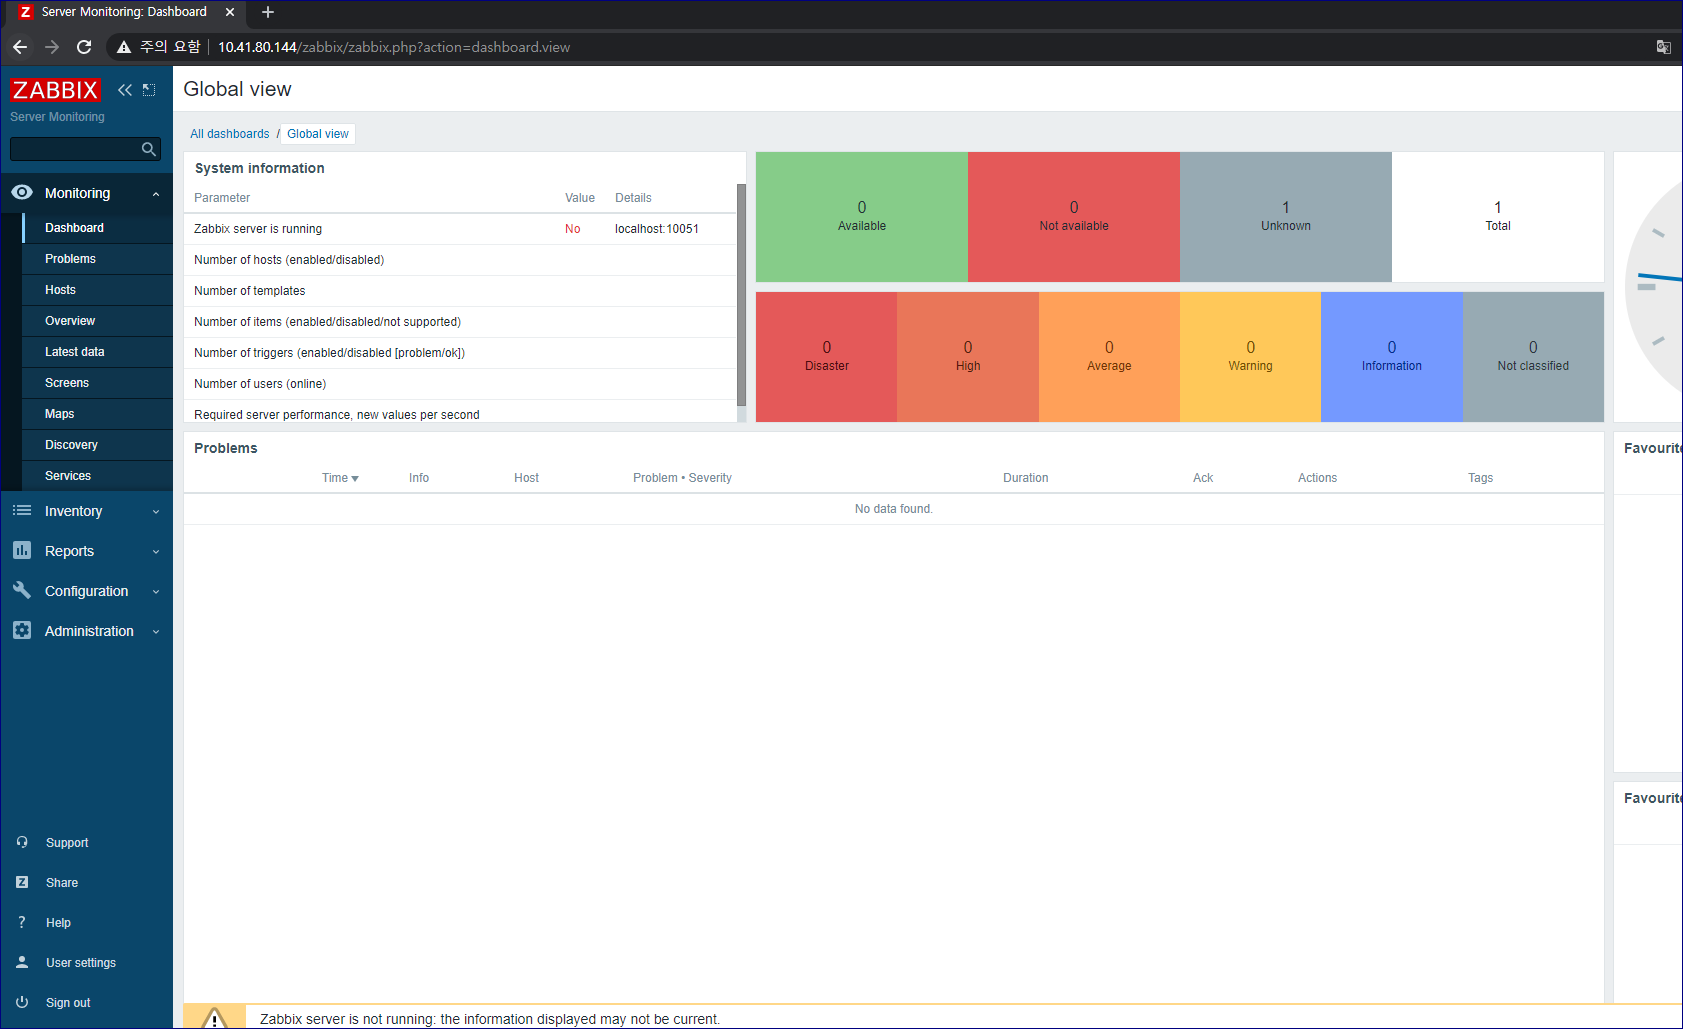Click the hide sidebar icon

point(149,90)
